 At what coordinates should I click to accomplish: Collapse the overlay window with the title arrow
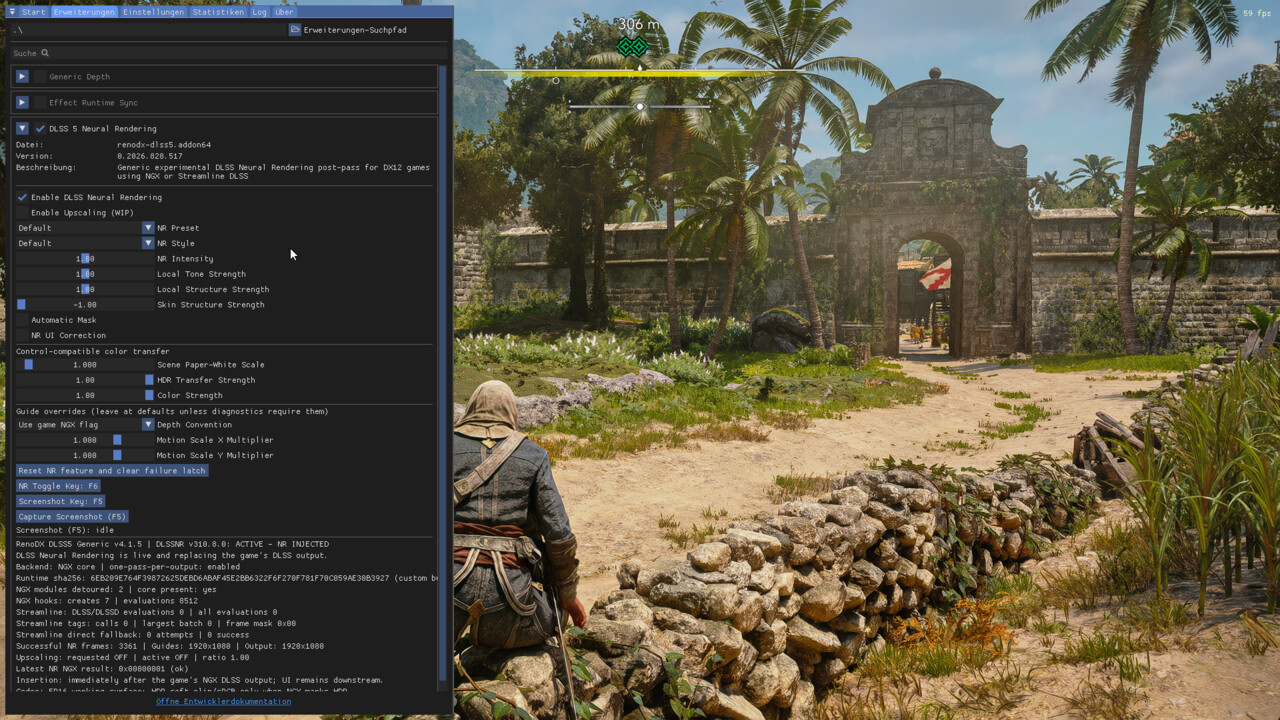[x=11, y=12]
